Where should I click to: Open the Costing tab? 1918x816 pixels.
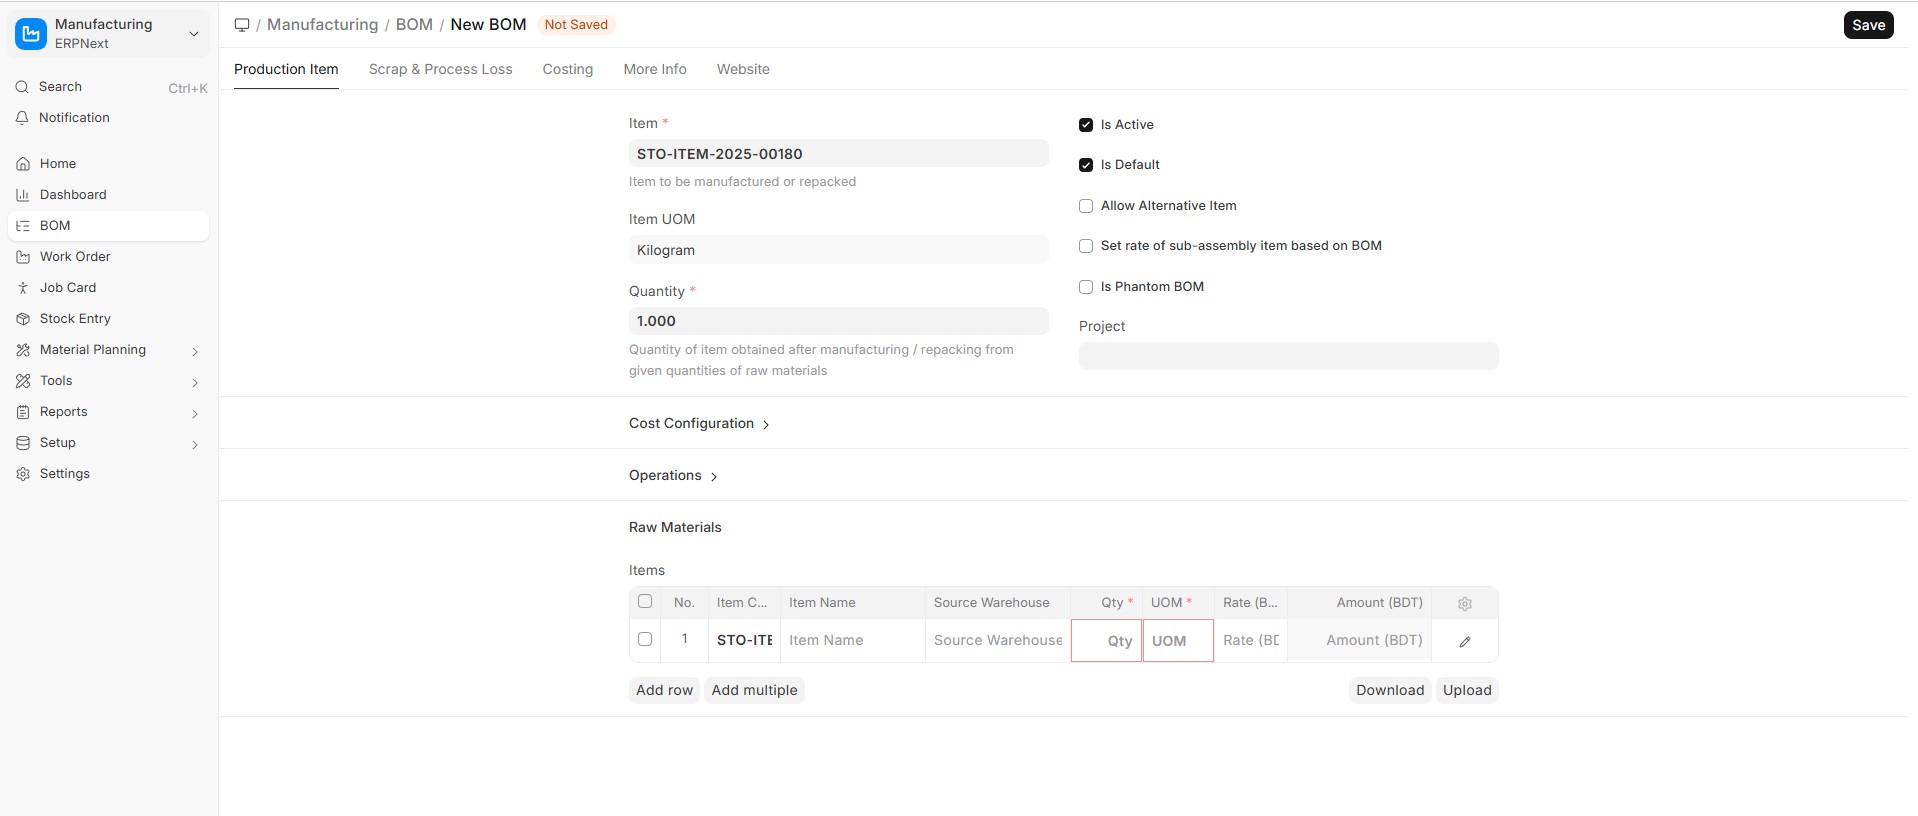click(x=567, y=69)
